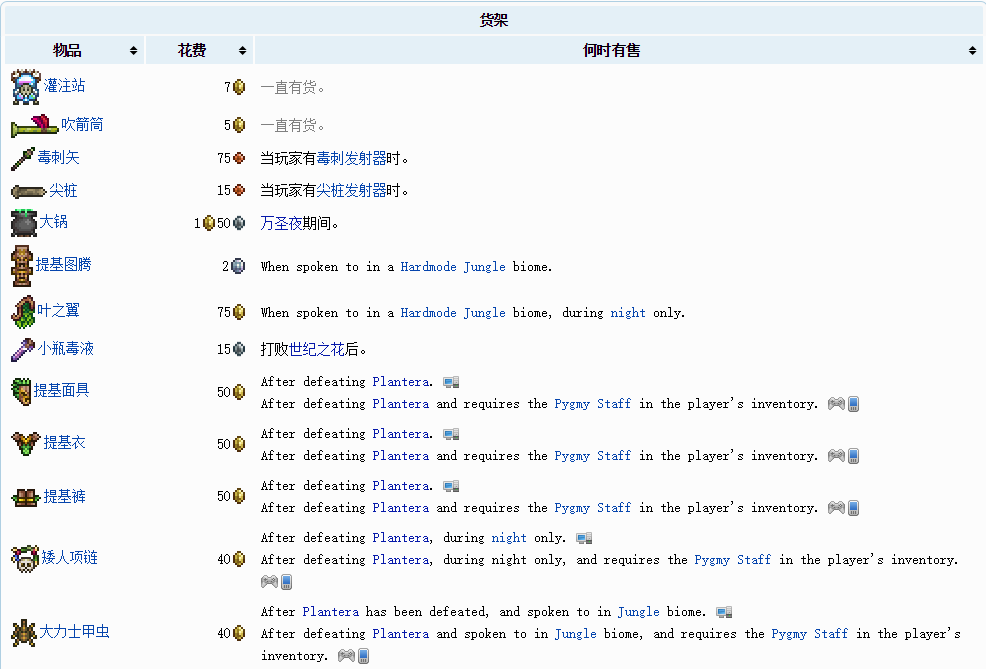Click the 吹箭筒 blowpipe icon
This screenshot has width=986, height=669.
click(35, 126)
